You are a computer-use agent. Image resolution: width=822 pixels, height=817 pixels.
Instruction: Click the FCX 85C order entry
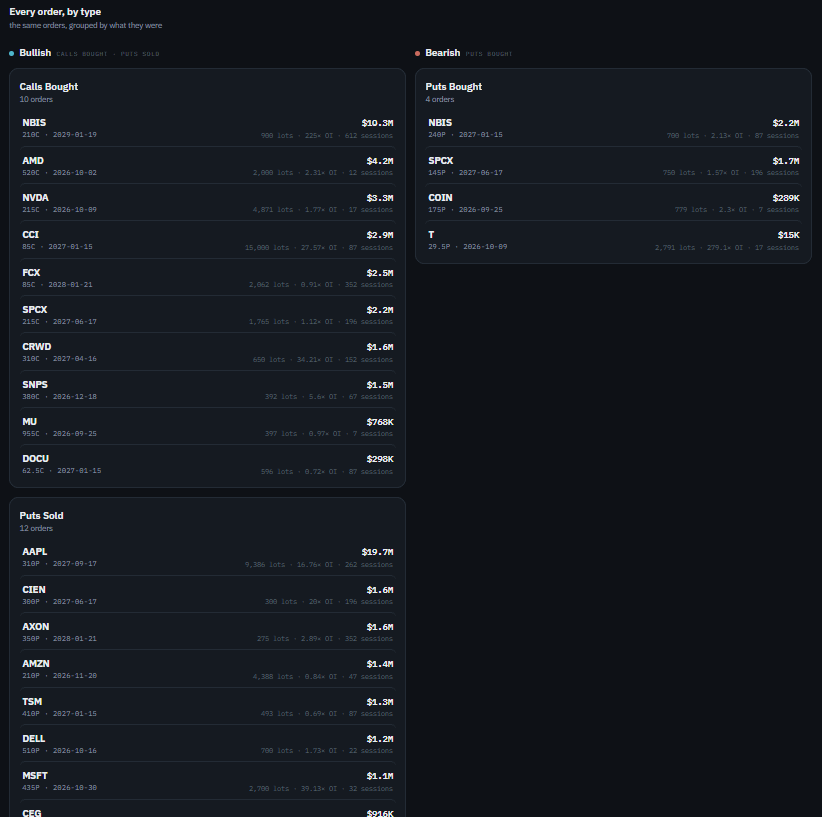[208, 278]
